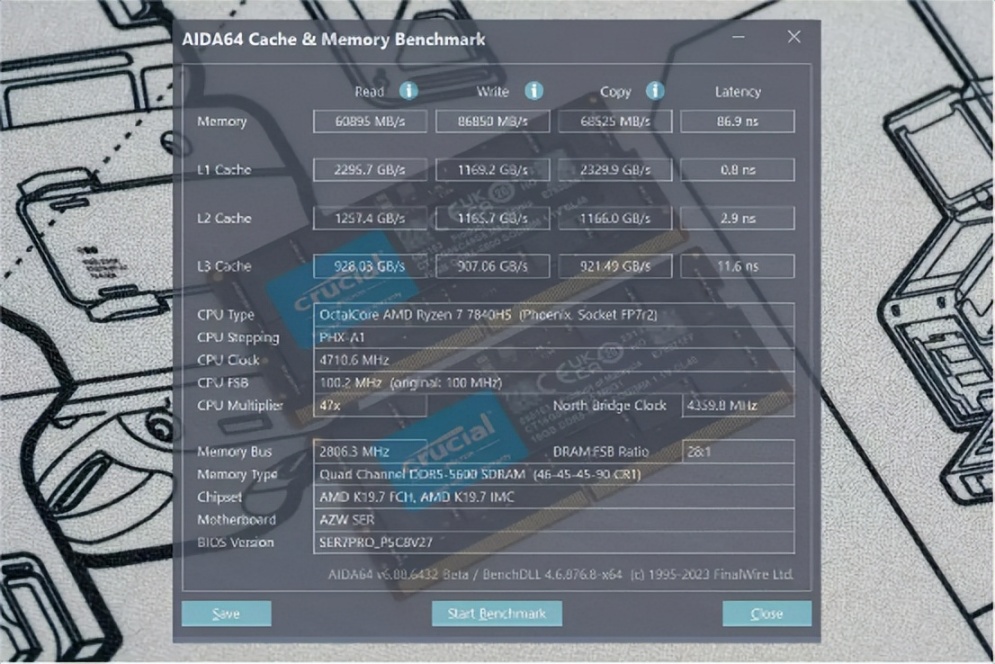
Task: Select Memory latency value 86.9 ns
Action: [x=737, y=121]
